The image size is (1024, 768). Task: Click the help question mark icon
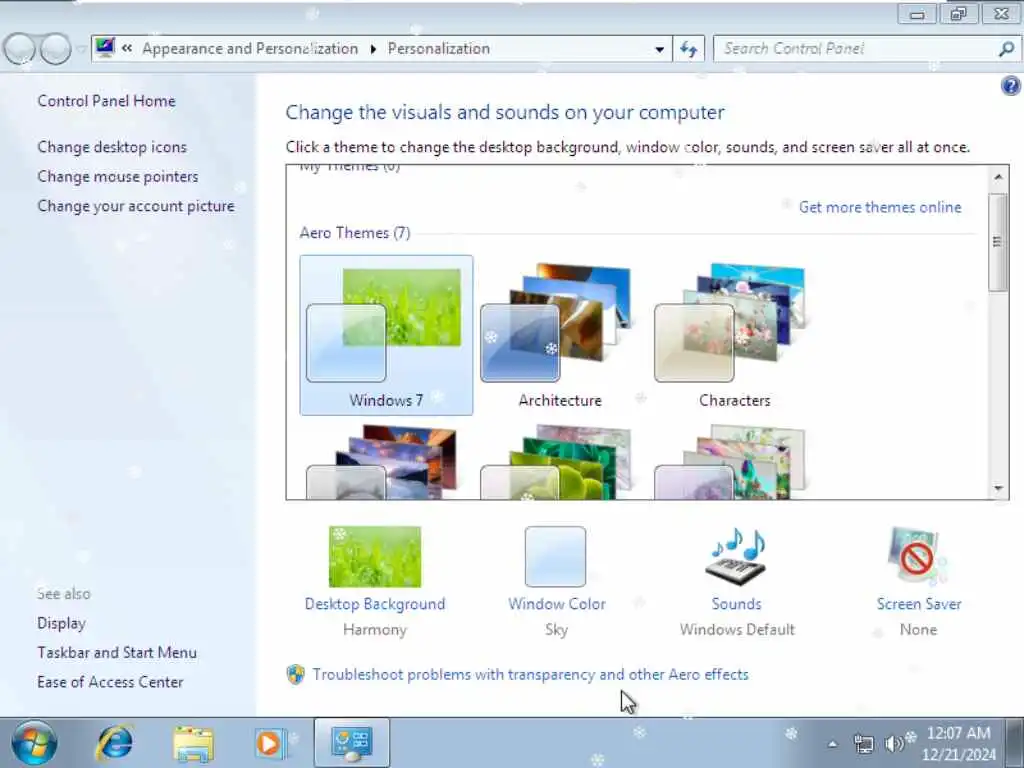coord(1010,86)
